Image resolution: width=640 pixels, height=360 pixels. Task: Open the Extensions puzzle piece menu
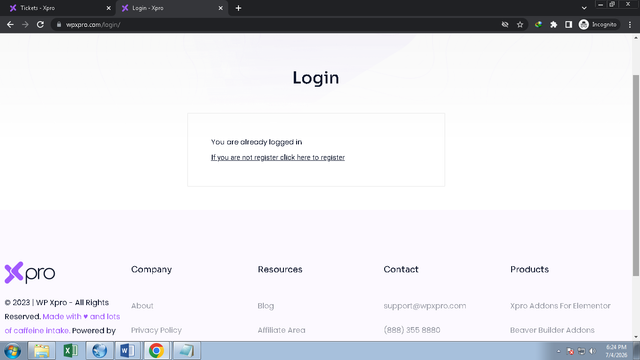click(553, 24)
